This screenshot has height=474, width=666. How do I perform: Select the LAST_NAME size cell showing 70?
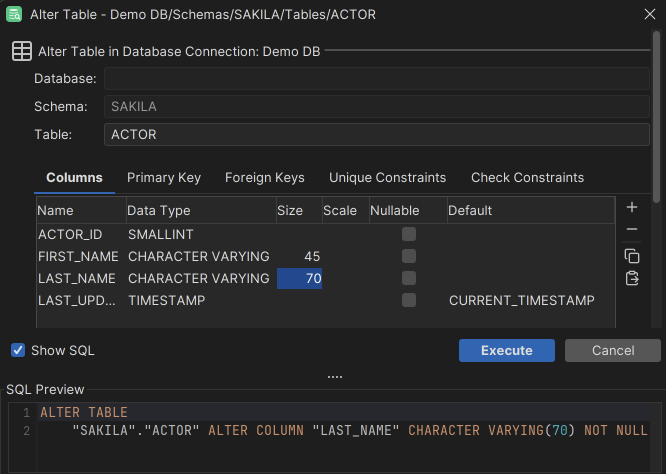click(299, 278)
